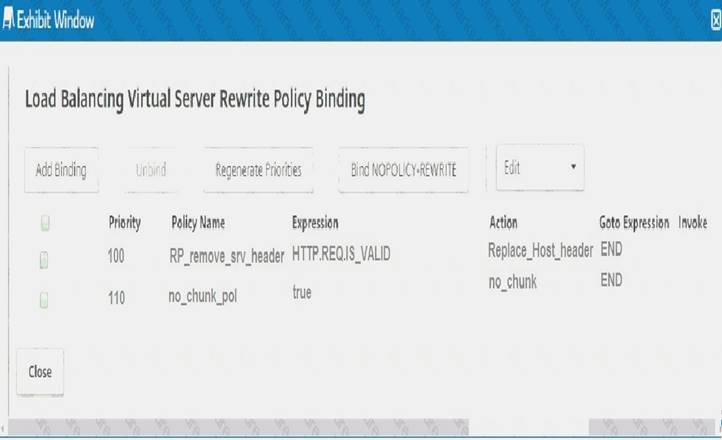Image resolution: width=722 pixels, height=440 pixels.
Task: Toggle the select-all checkbox in table header
Action: 45,224
